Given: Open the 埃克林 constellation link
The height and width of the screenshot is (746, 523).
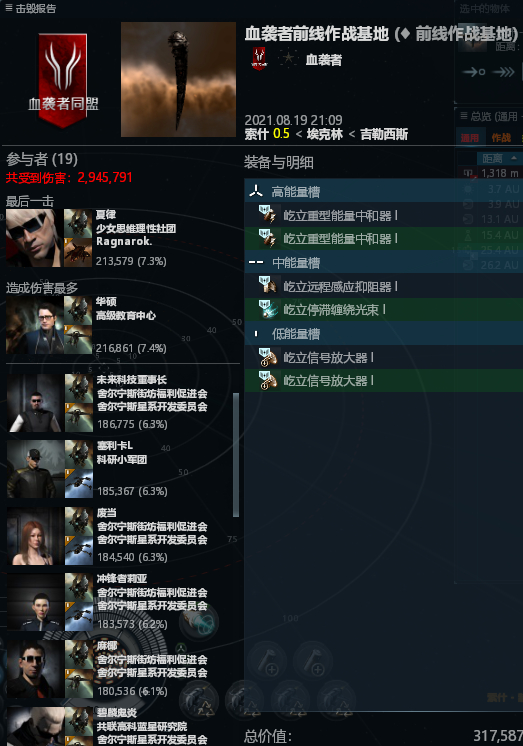Looking at the screenshot, I should pyautogui.click(x=325, y=135).
